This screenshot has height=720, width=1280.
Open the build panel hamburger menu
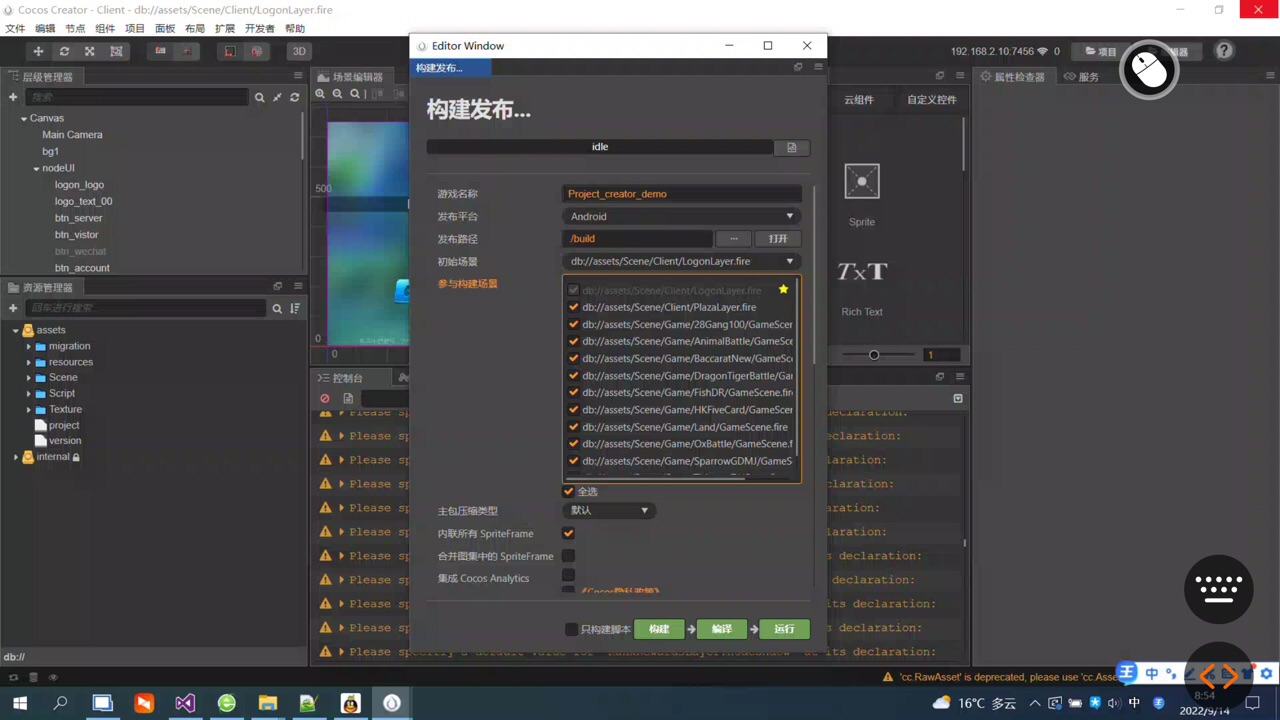818,67
